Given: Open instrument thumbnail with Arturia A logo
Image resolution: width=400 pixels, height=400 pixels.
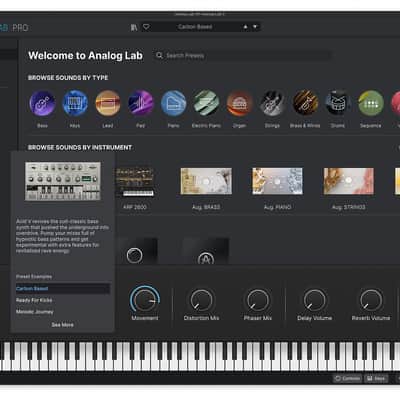Looking at the screenshot, I should [206, 252].
